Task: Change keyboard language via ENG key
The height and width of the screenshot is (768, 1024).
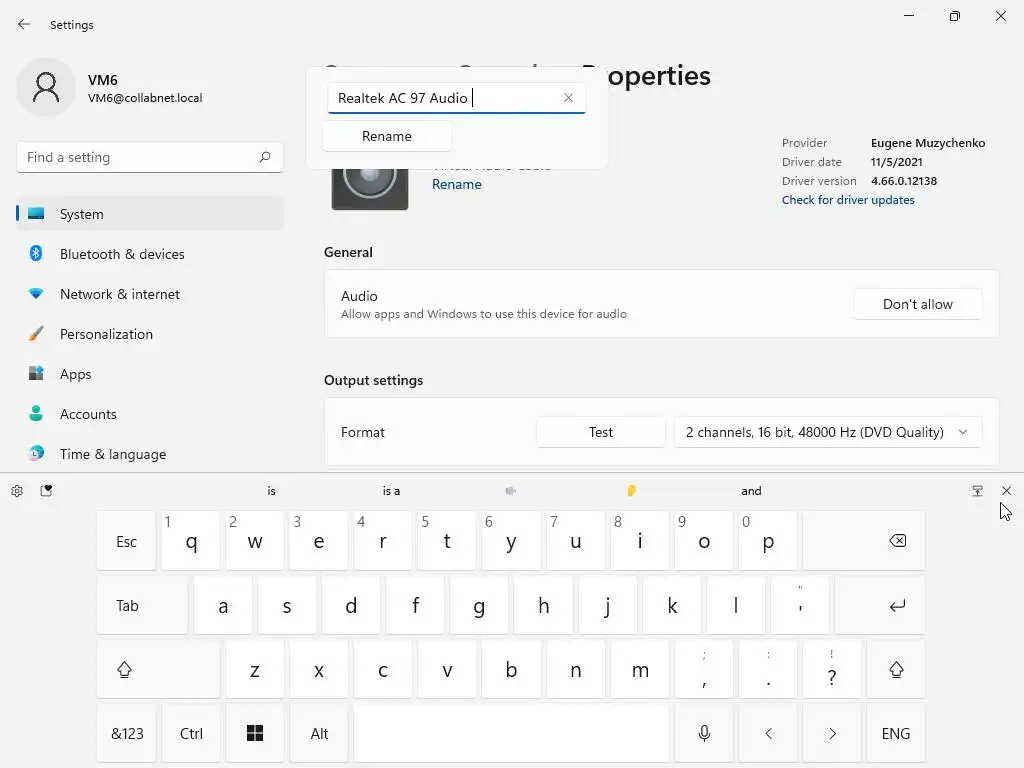Action: 896,733
